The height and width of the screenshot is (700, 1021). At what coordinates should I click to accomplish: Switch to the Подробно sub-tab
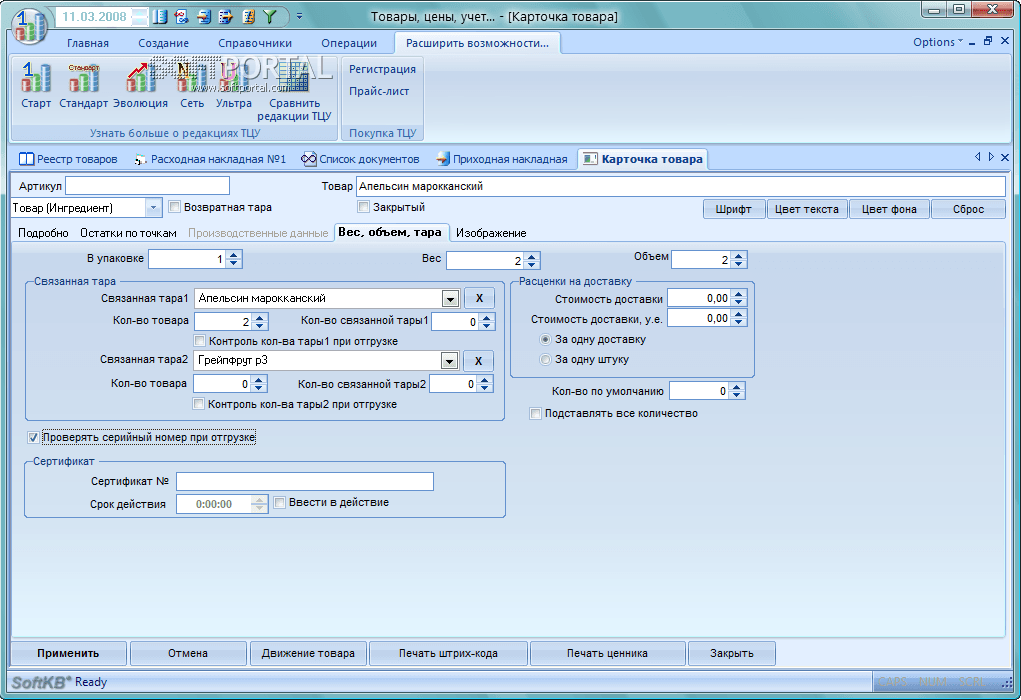43,233
